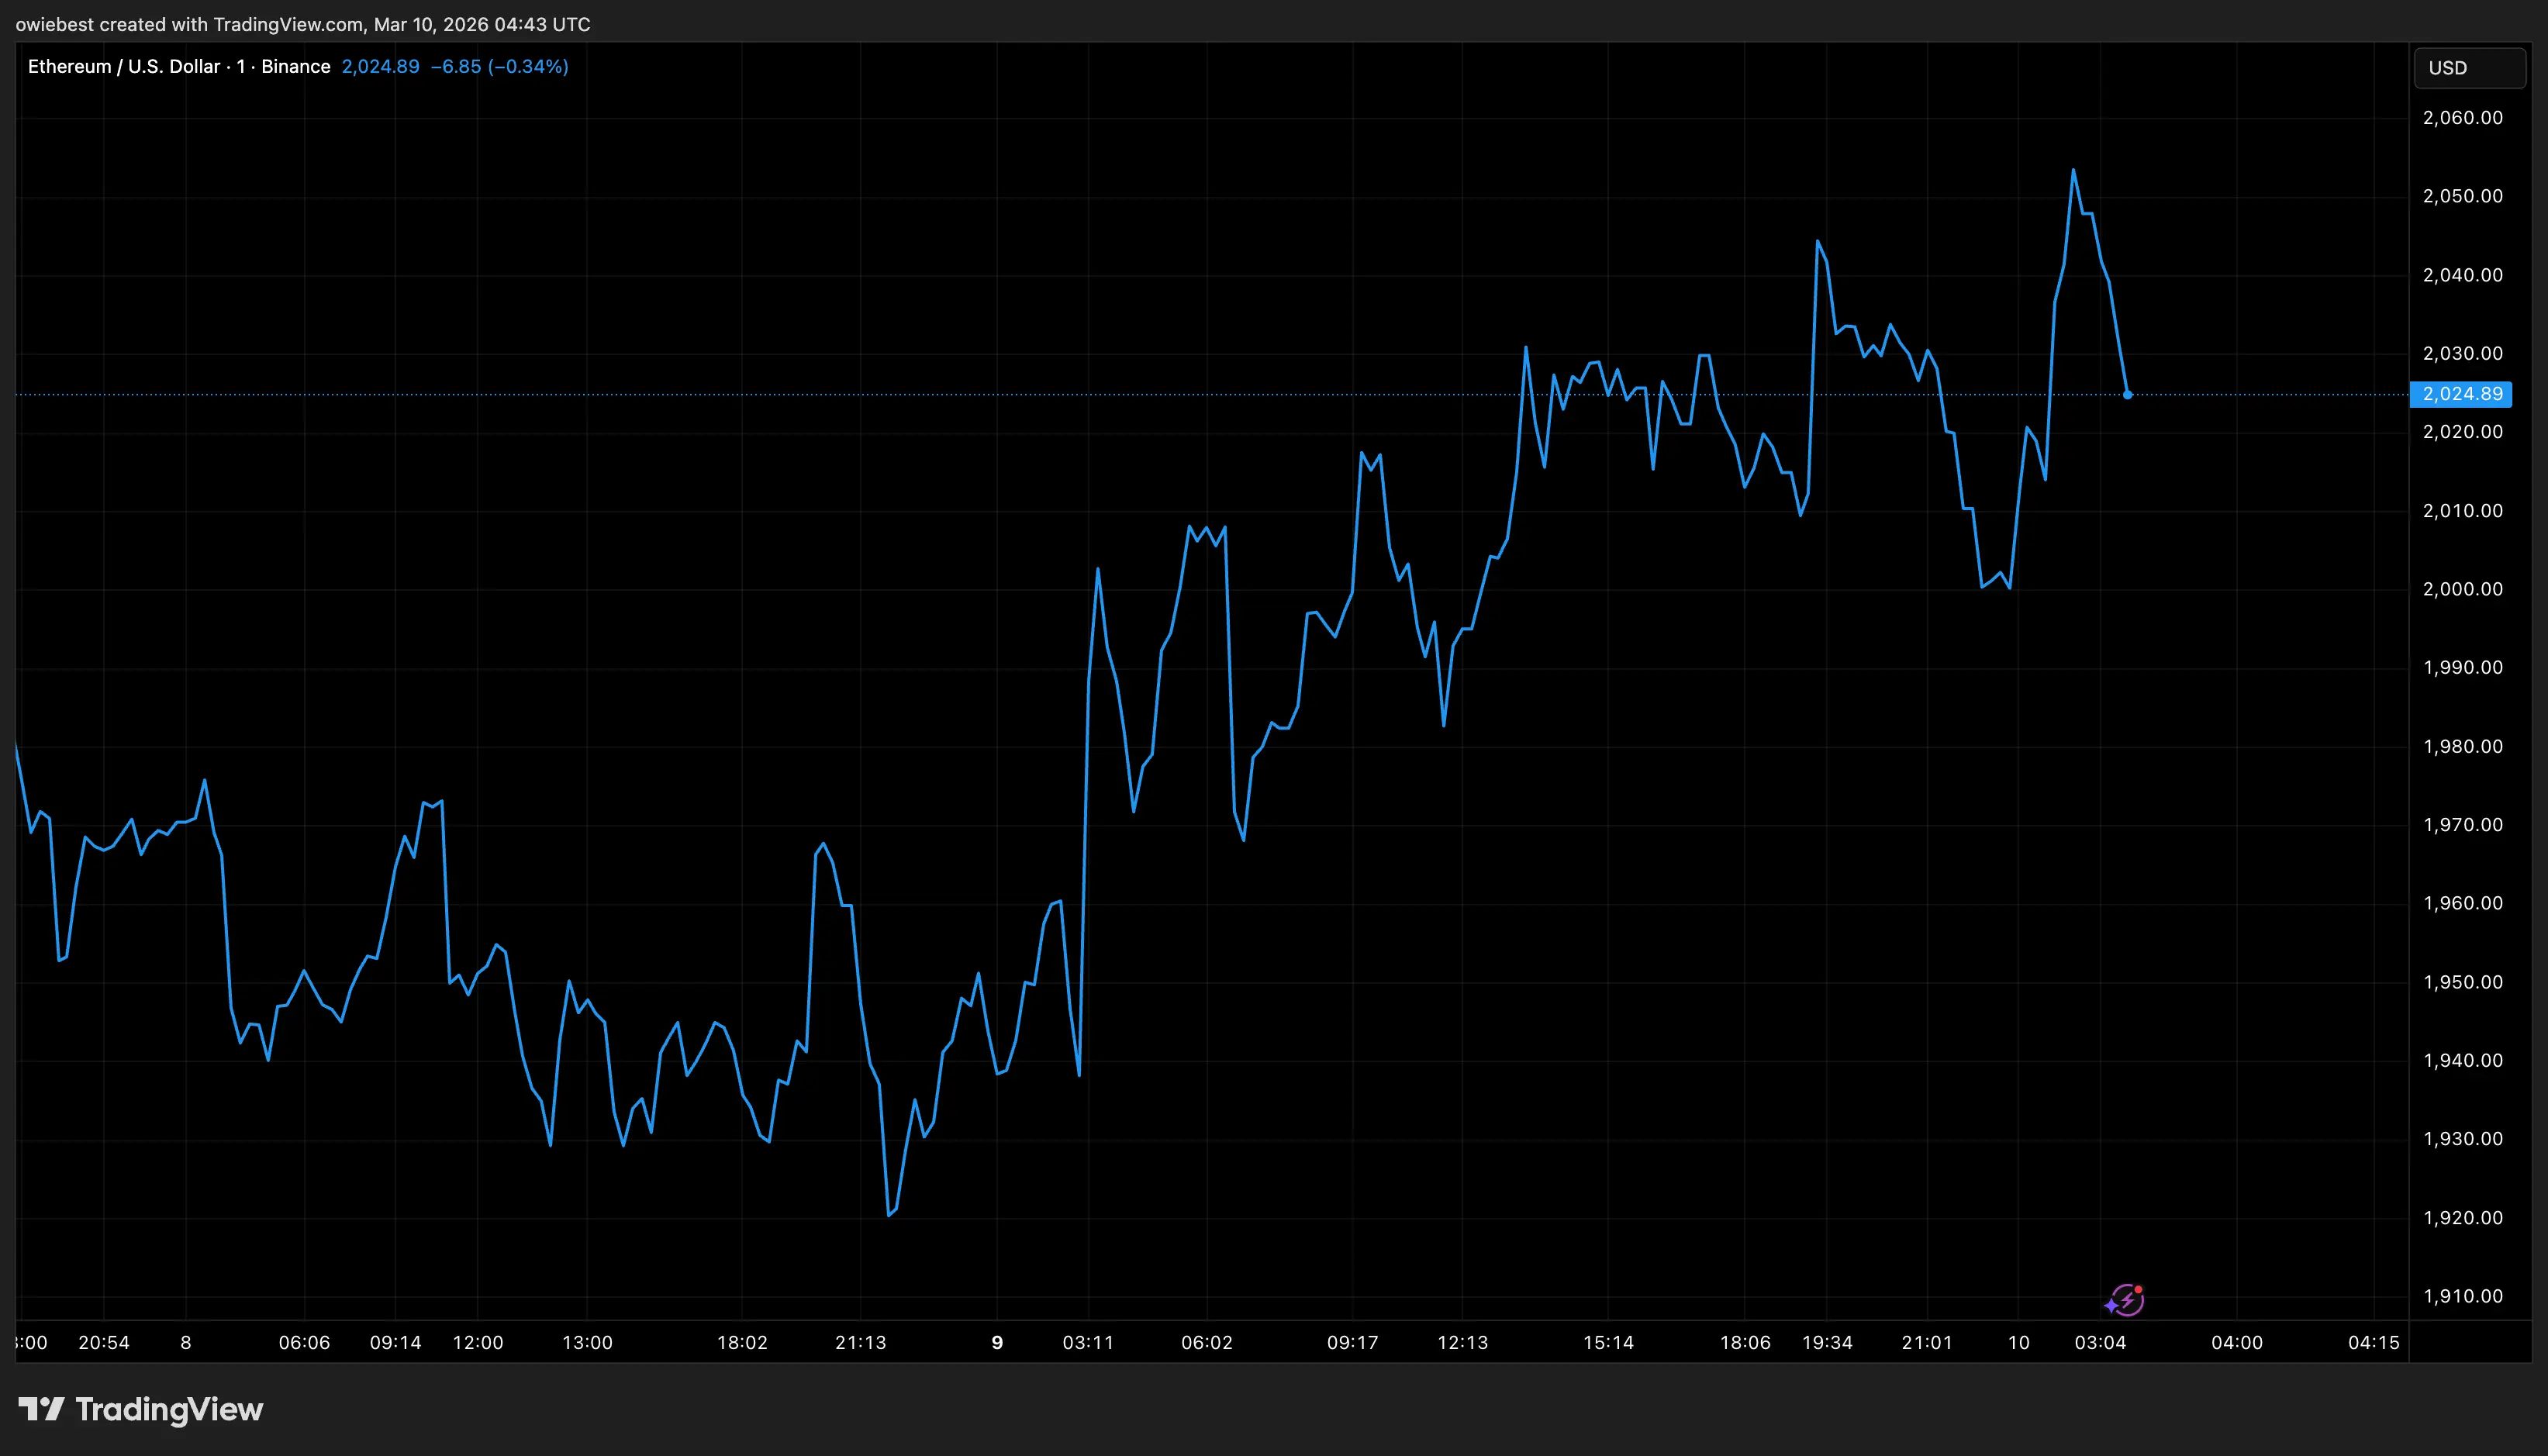This screenshot has height=1456, width=2548.
Task: Click the Ethereum / U.S. Dollar symbol title
Action: click(124, 67)
